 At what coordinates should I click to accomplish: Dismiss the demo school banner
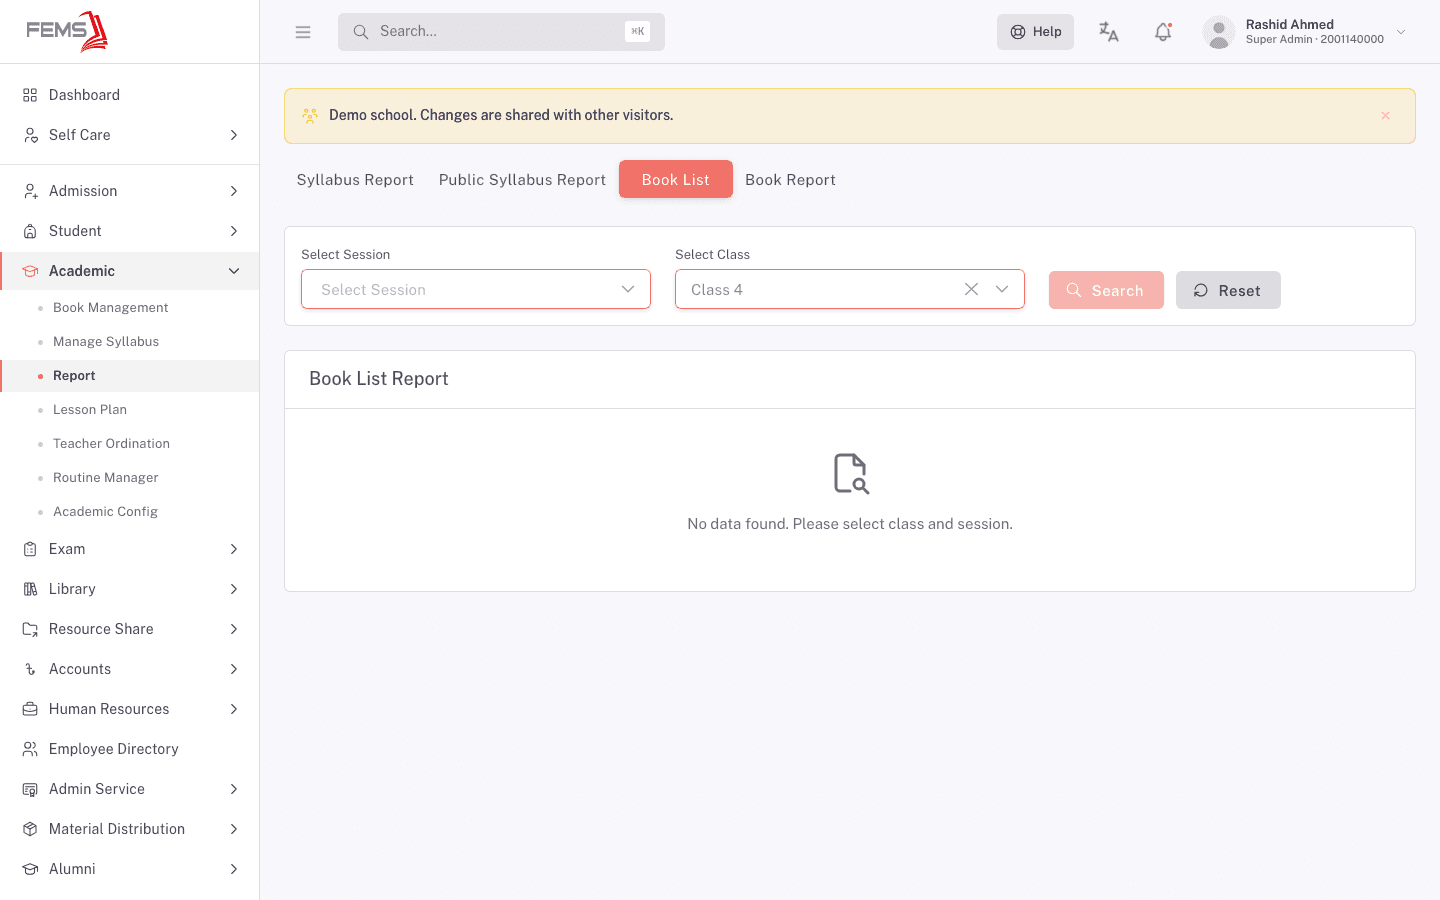tap(1385, 116)
